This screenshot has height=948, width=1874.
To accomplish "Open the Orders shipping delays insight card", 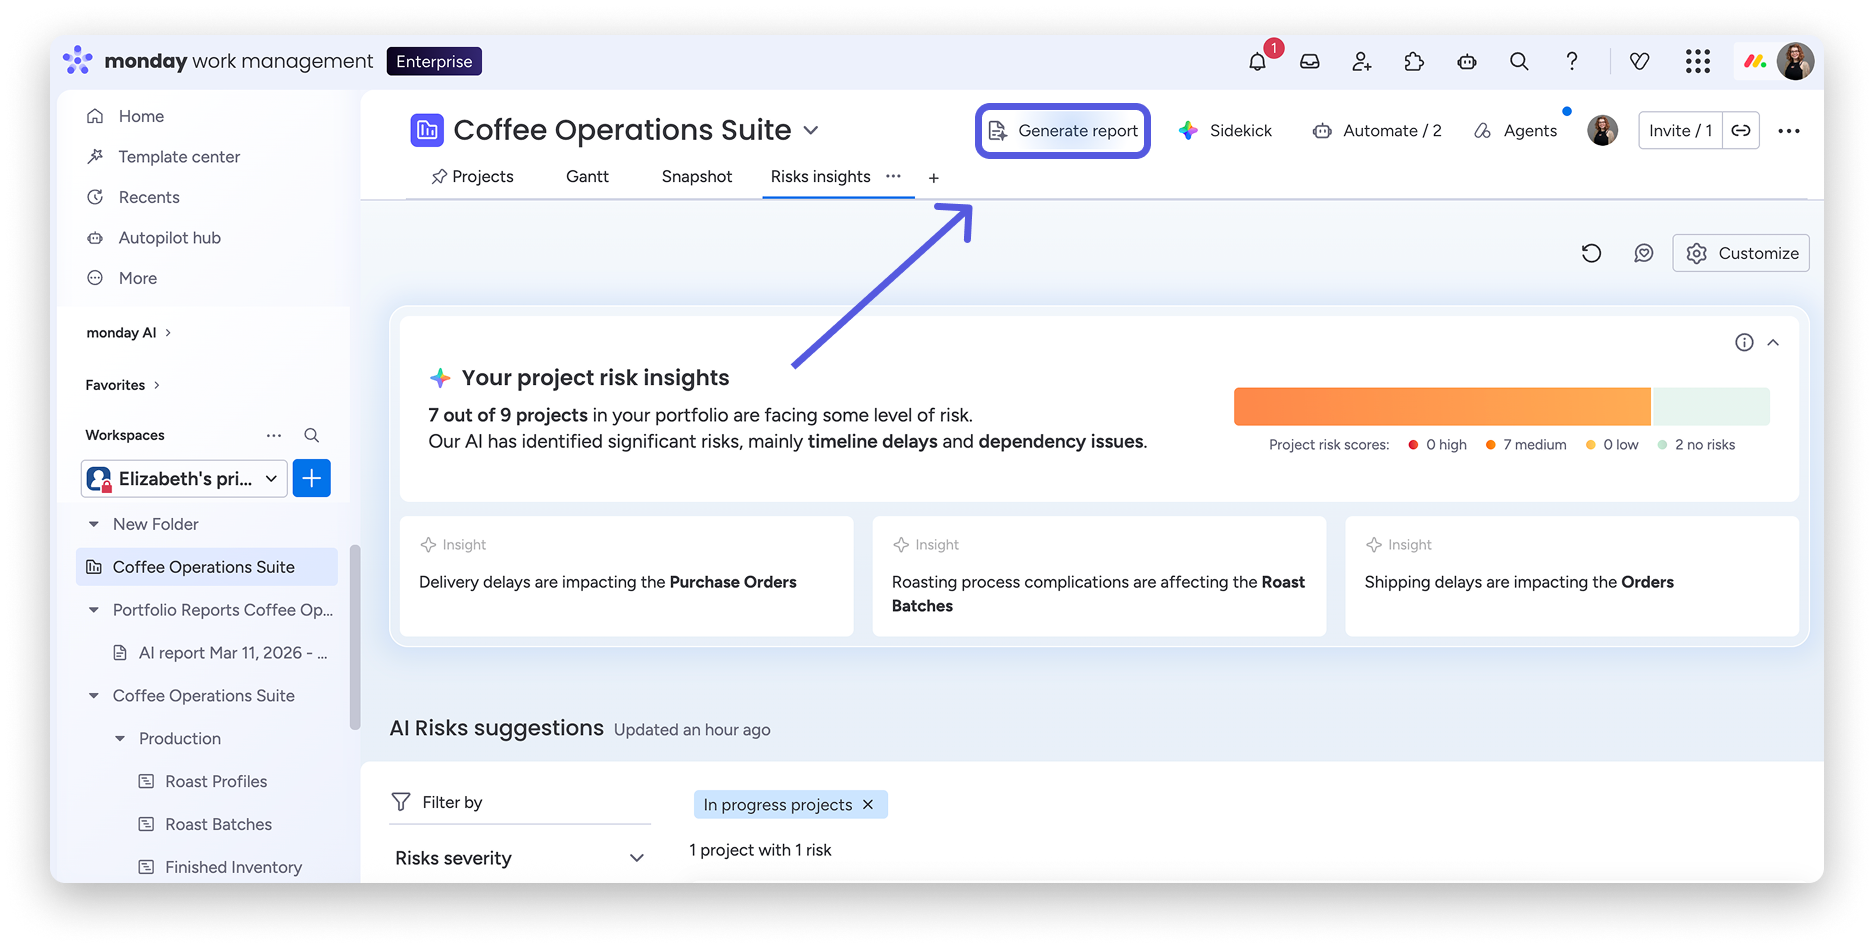I will tap(1572, 576).
